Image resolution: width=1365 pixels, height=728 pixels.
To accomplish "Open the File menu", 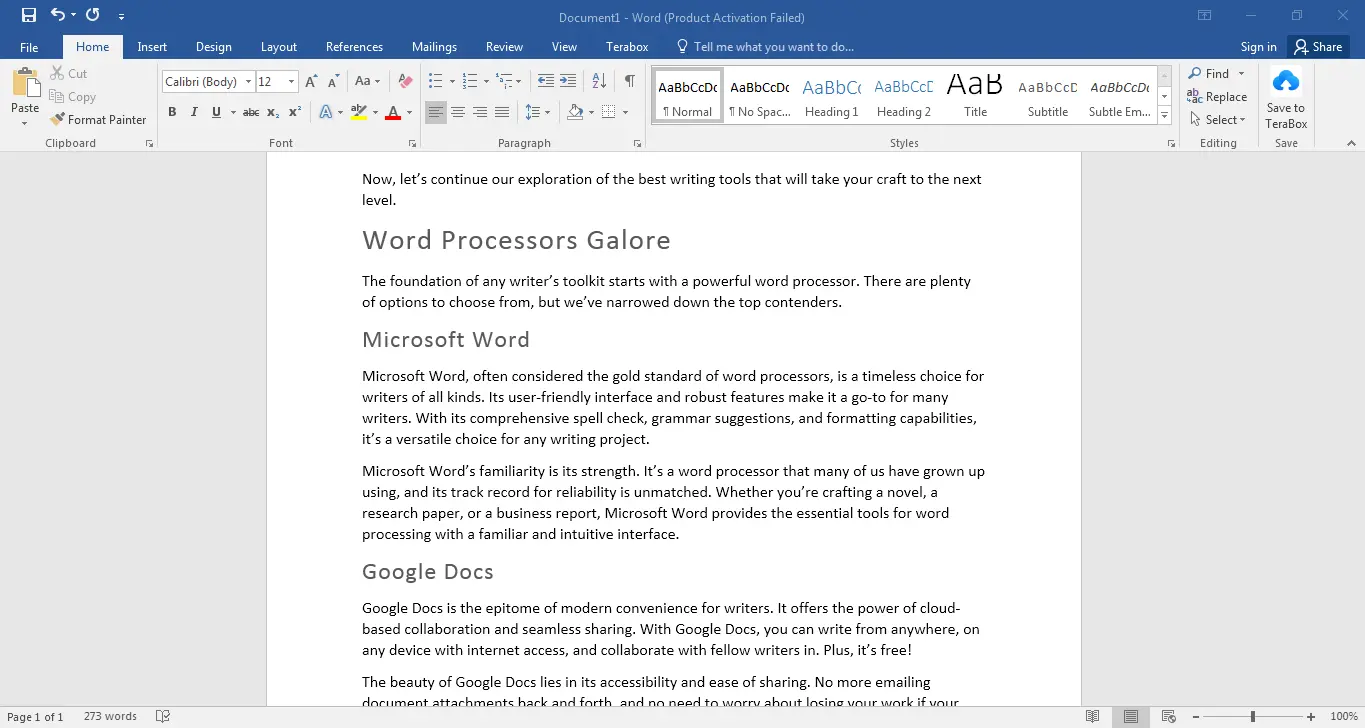I will tap(29, 47).
